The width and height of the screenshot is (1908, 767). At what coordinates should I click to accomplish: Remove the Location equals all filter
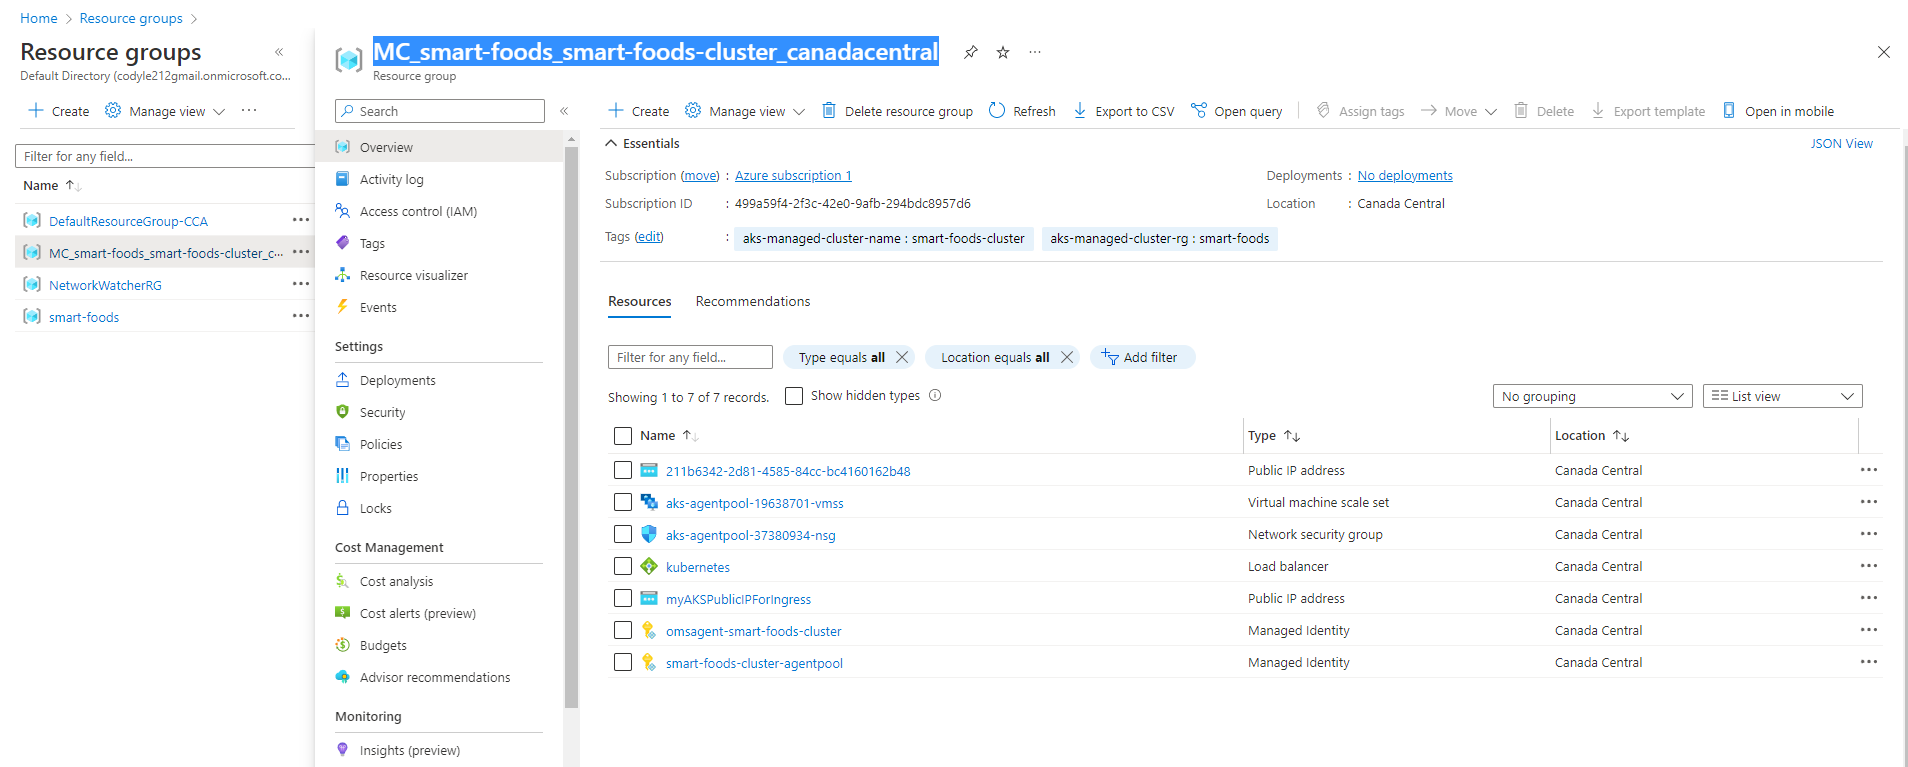tap(1067, 357)
